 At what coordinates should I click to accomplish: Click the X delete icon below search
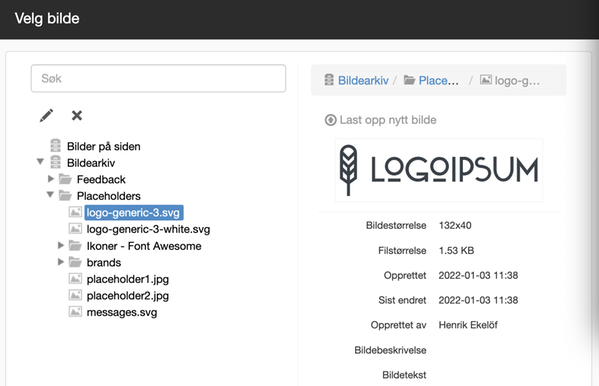pyautogui.click(x=77, y=115)
